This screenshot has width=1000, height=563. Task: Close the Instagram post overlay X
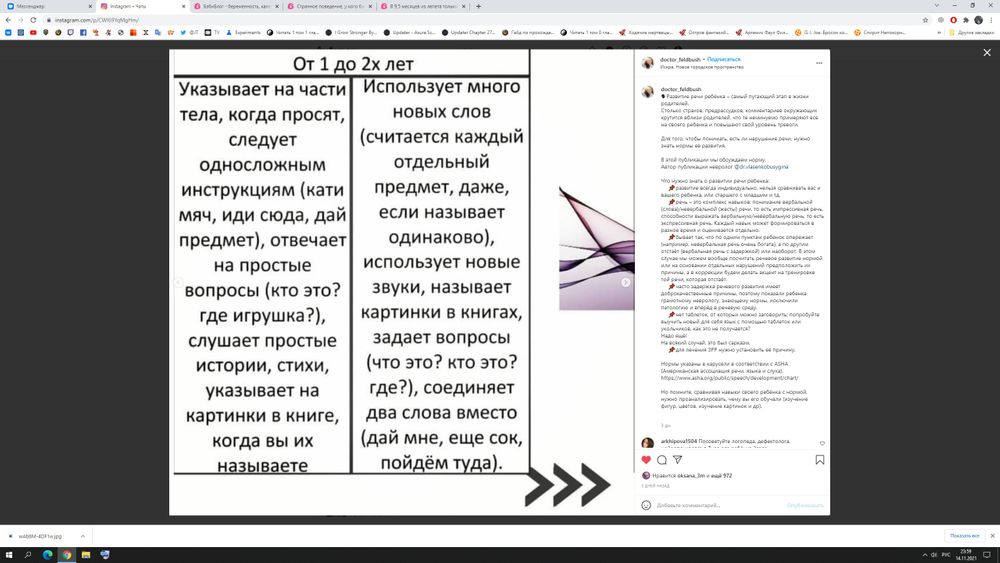click(x=987, y=52)
